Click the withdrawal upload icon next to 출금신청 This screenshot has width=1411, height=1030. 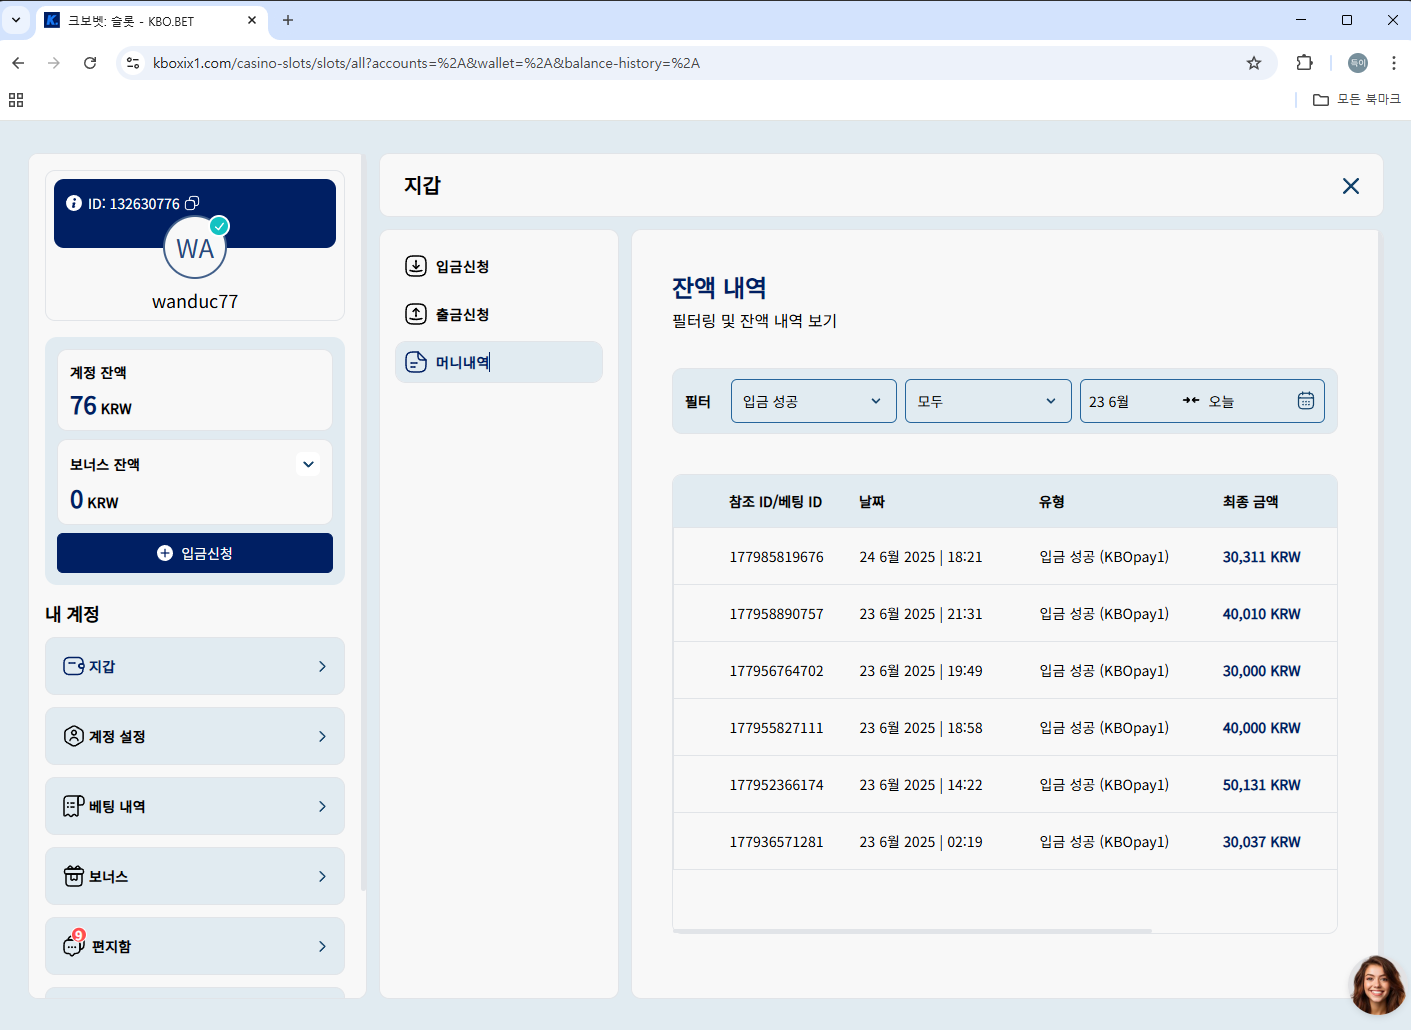(416, 314)
